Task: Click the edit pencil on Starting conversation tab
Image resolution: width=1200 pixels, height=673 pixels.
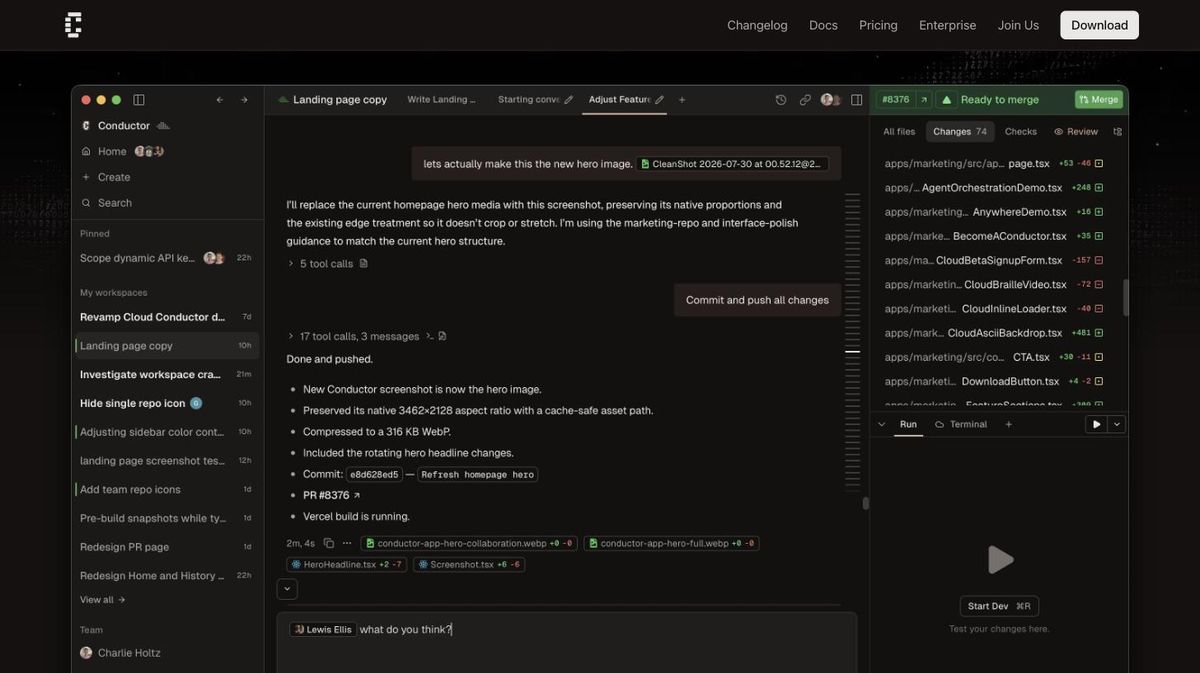Action: [x=569, y=100]
